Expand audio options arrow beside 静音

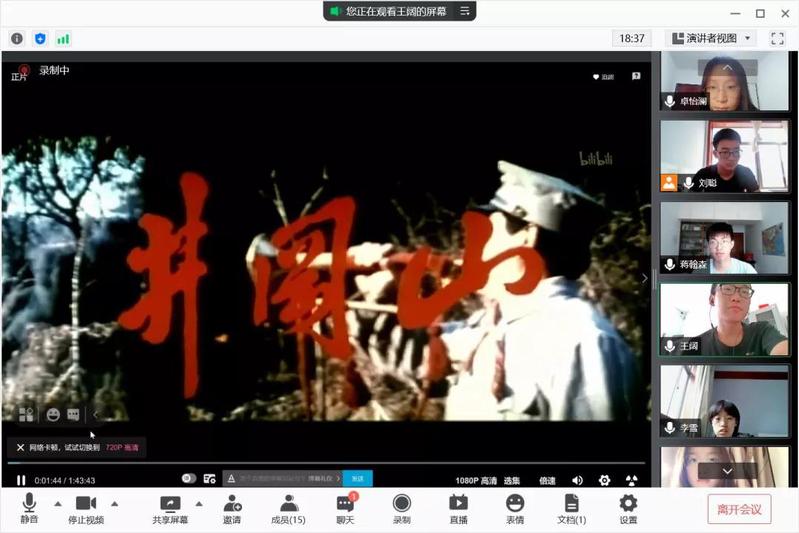[x=57, y=503]
